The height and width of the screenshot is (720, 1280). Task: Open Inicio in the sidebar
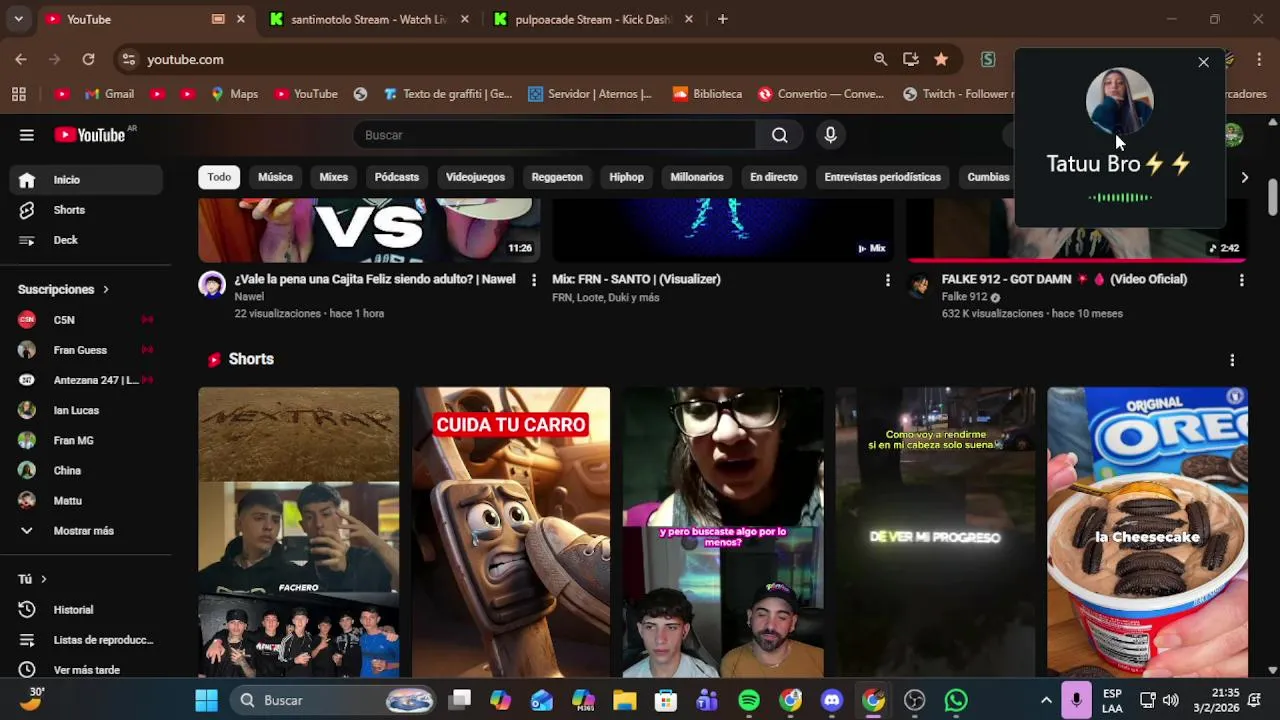86,180
